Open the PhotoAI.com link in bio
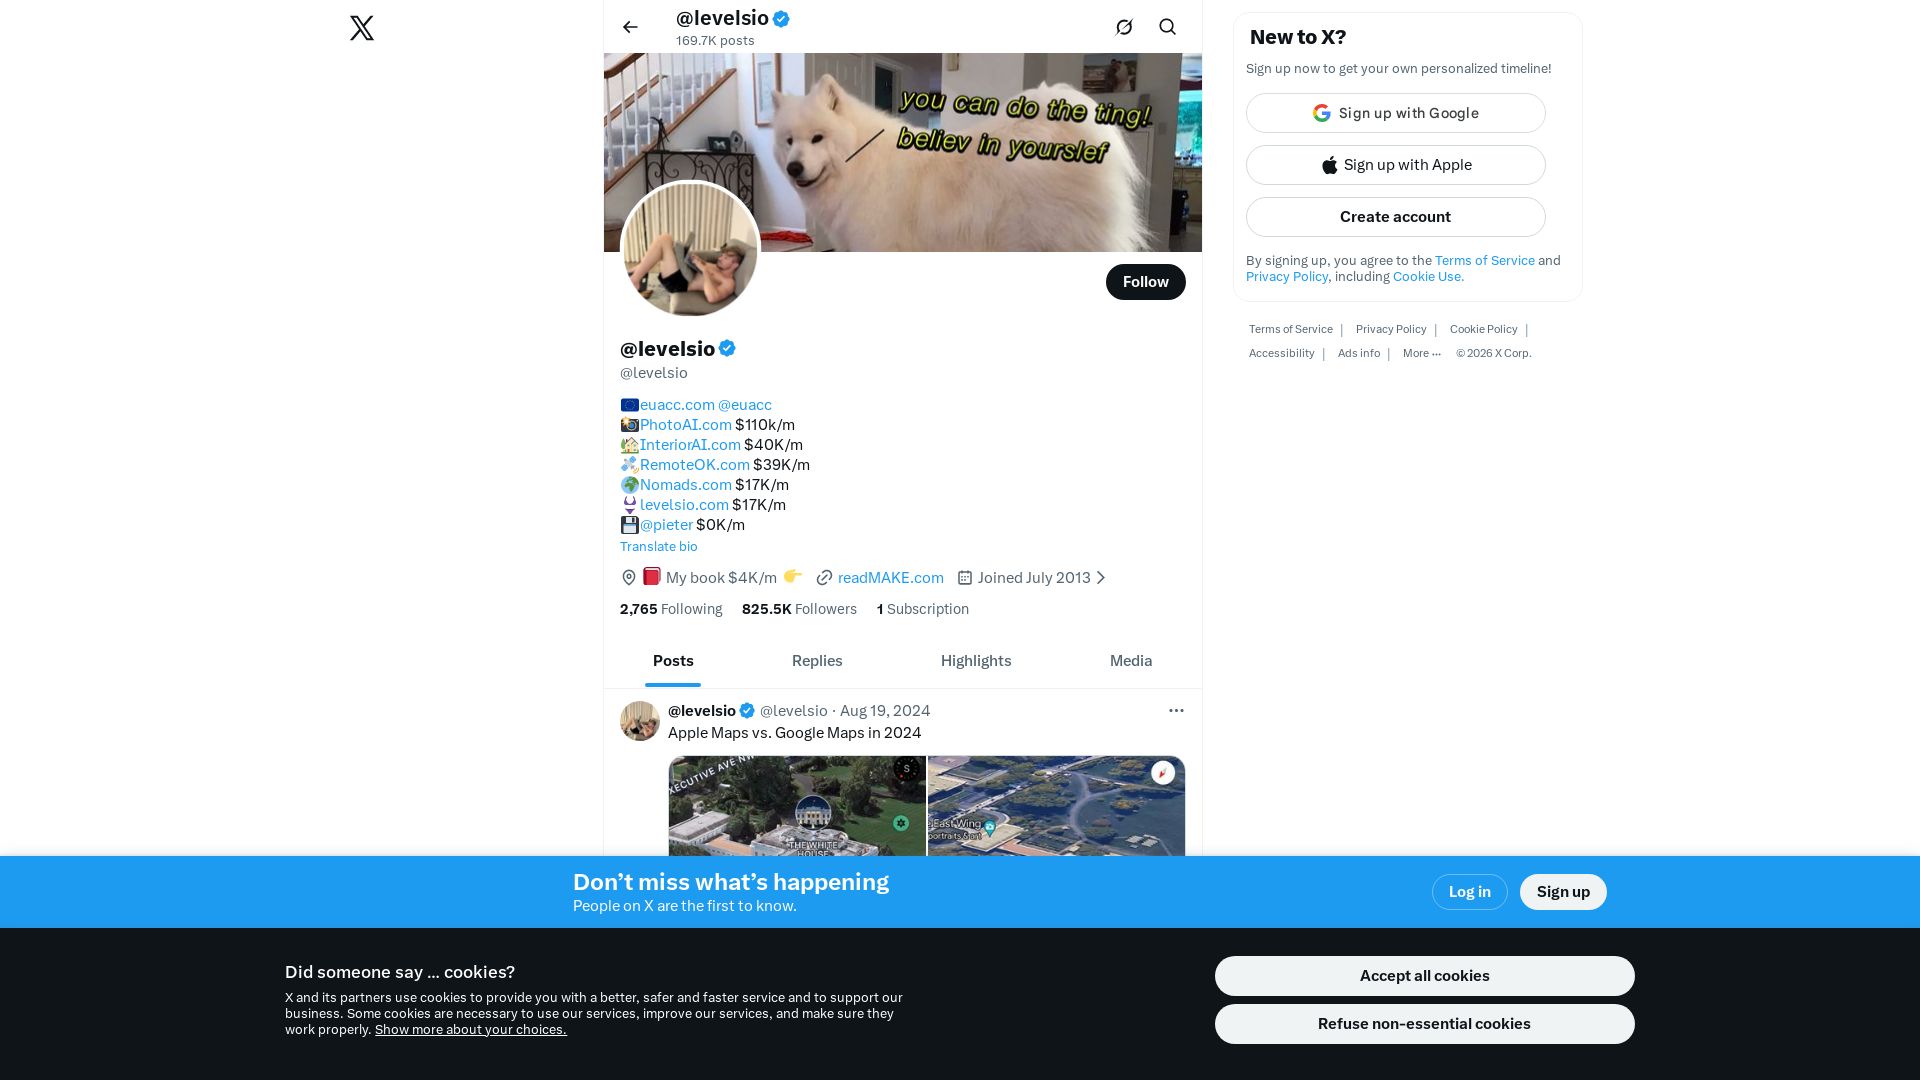Image resolution: width=1920 pixels, height=1080 pixels. pyautogui.click(x=686, y=425)
